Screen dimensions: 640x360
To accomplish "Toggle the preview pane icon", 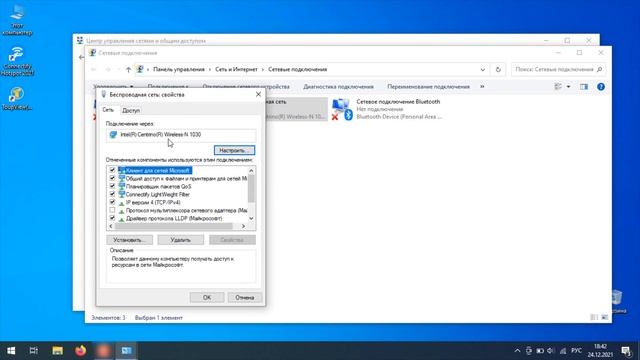I will click(584, 87).
